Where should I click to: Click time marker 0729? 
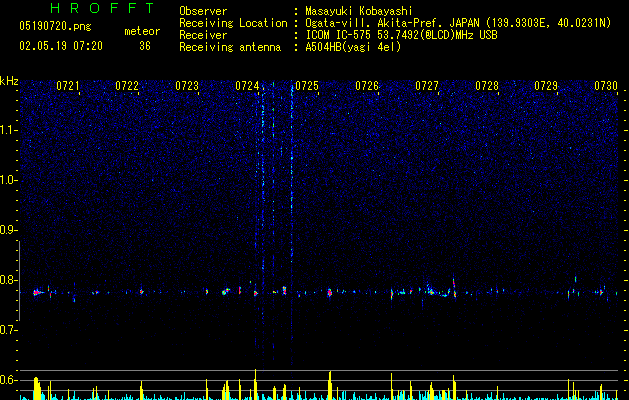[x=546, y=86]
